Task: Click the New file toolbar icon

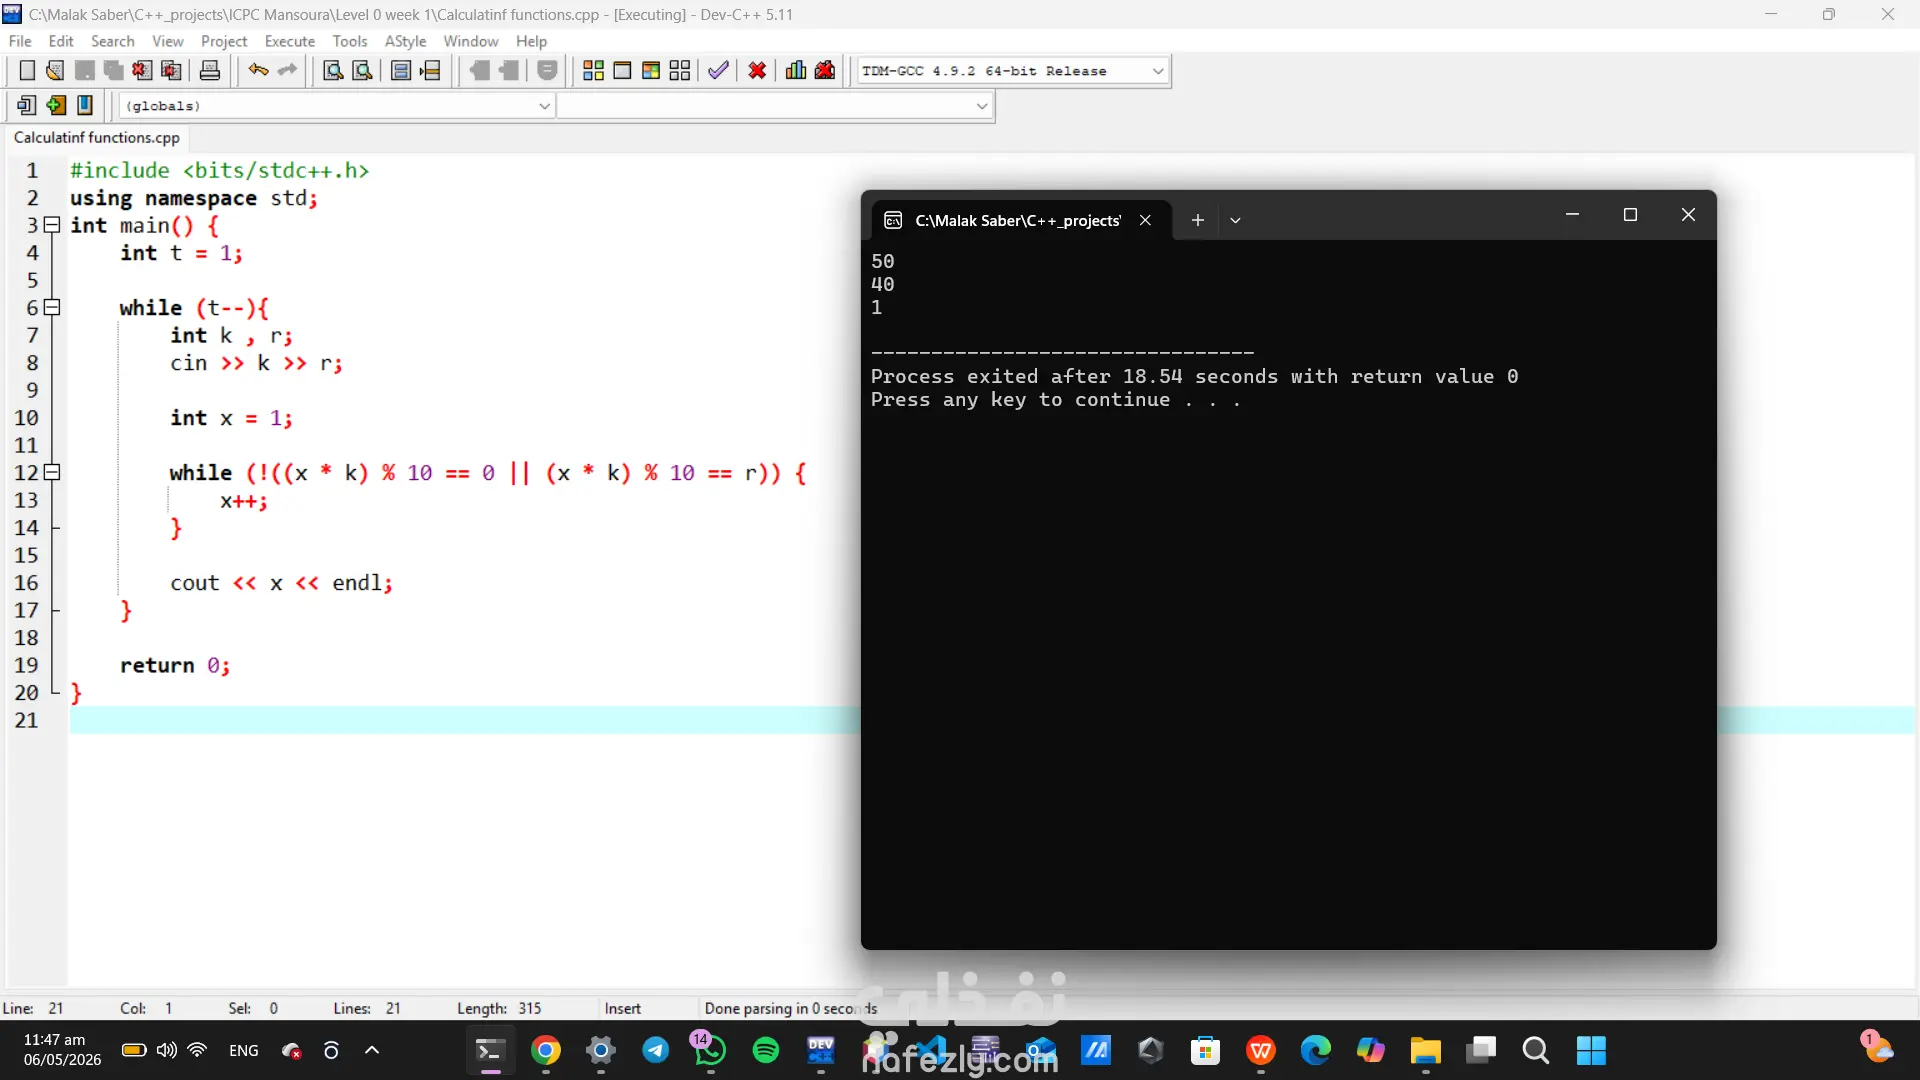Action: pyautogui.click(x=27, y=70)
